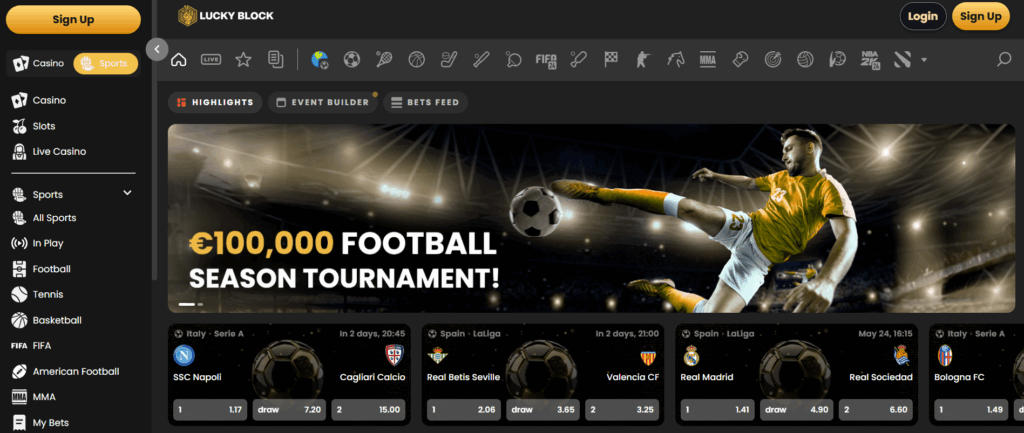Select the Dota 2 icon
Screen dimensions: 1024x433
point(903,59)
